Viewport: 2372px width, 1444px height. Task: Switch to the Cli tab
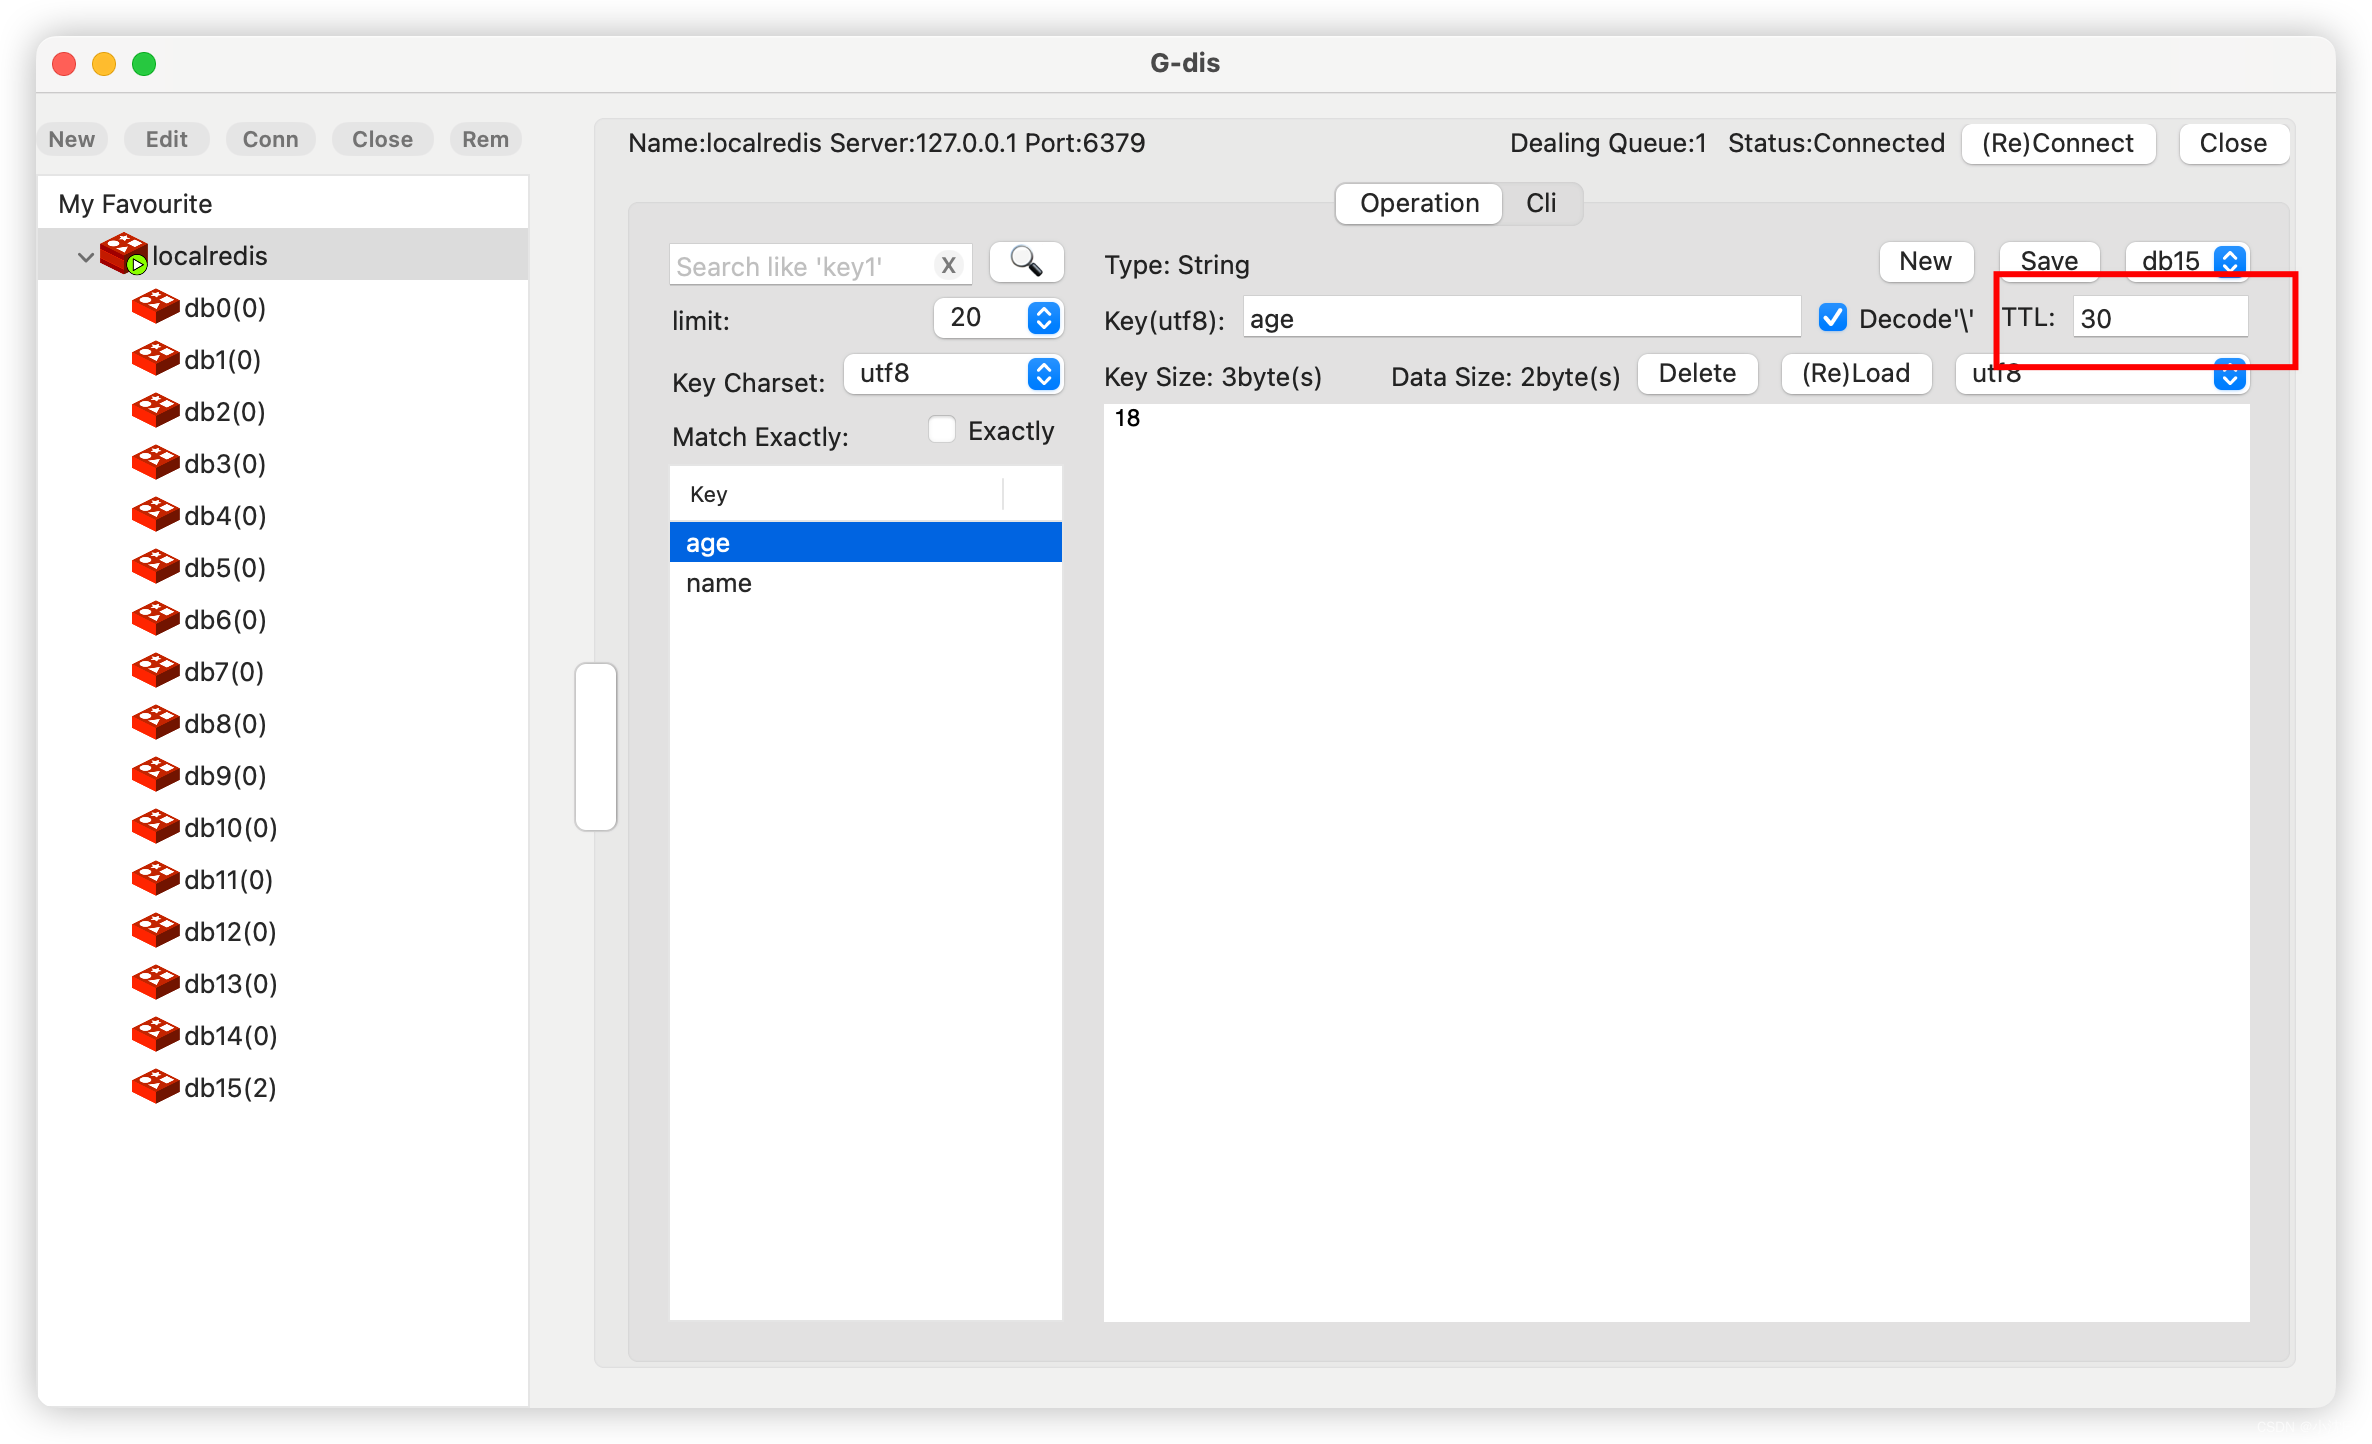click(x=1541, y=203)
